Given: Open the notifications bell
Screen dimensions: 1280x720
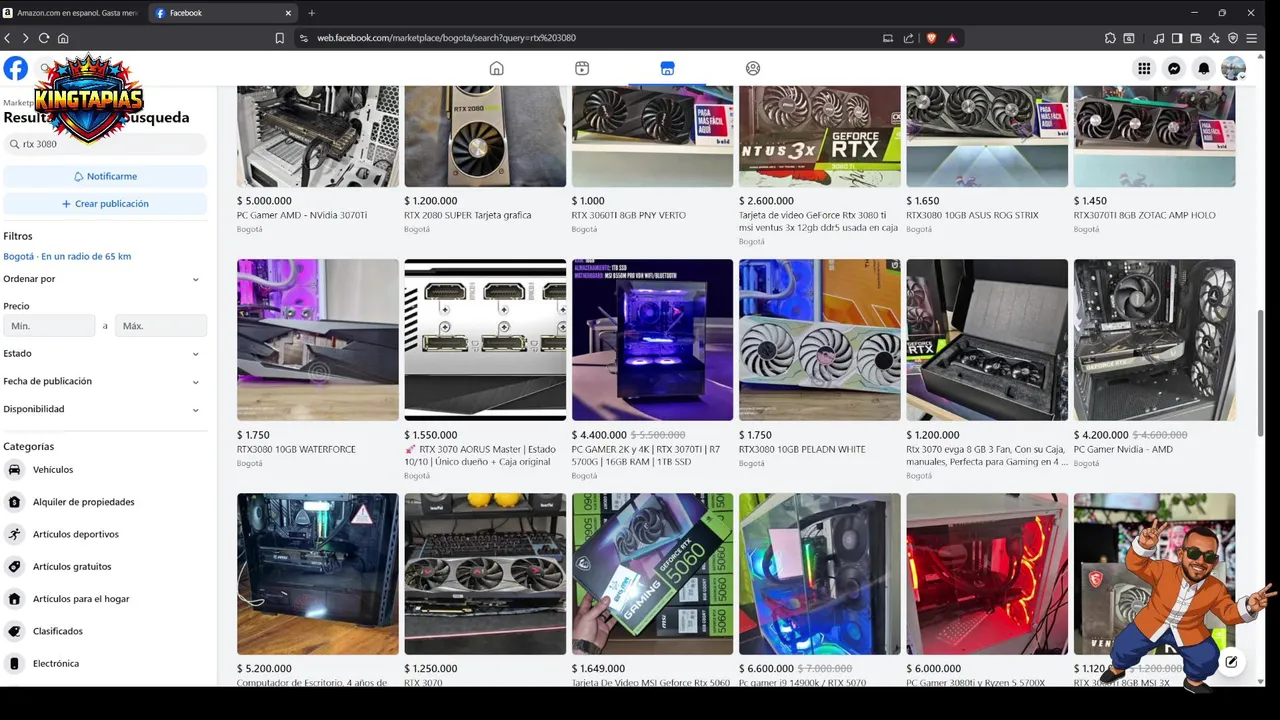Looking at the screenshot, I should click(1204, 68).
